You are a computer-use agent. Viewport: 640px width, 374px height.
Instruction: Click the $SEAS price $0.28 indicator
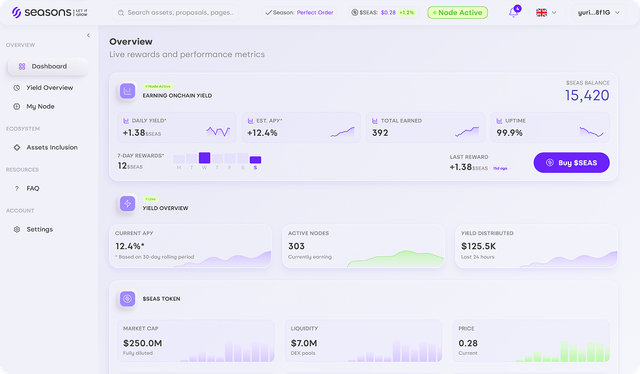click(x=388, y=13)
